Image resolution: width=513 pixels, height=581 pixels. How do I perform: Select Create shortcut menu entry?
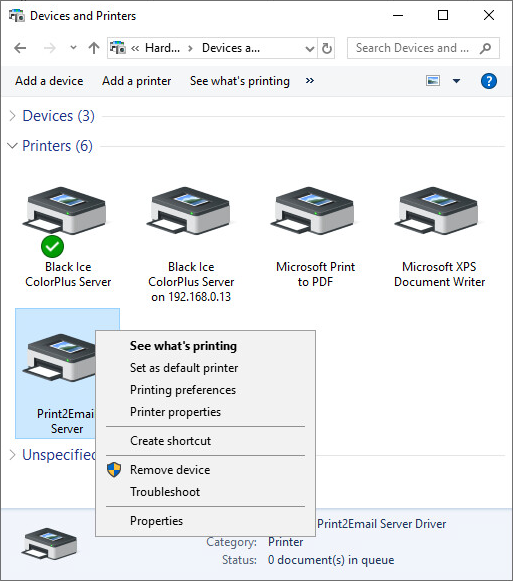pos(206,441)
